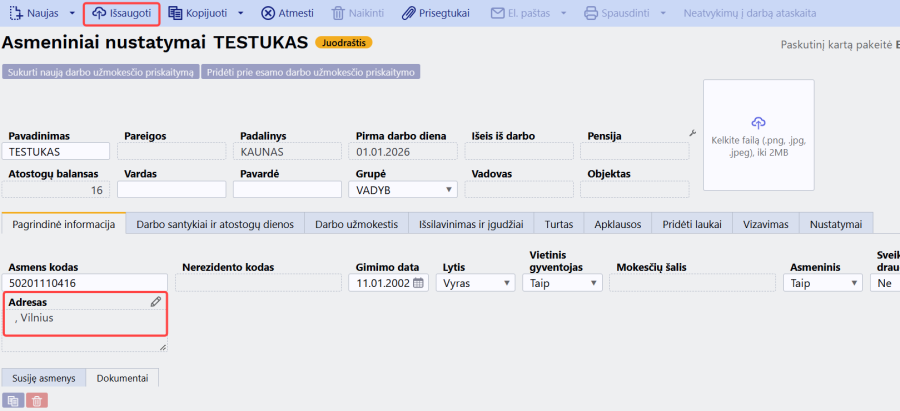This screenshot has height=411, width=900.
Task: Click the Mokesčių šalis field
Action: click(x=692, y=283)
